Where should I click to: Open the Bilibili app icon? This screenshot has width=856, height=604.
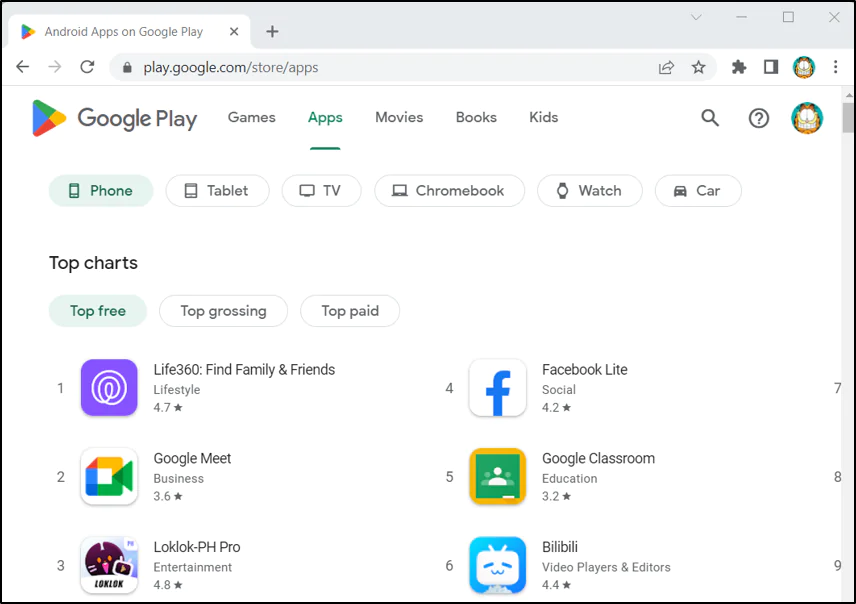click(497, 565)
